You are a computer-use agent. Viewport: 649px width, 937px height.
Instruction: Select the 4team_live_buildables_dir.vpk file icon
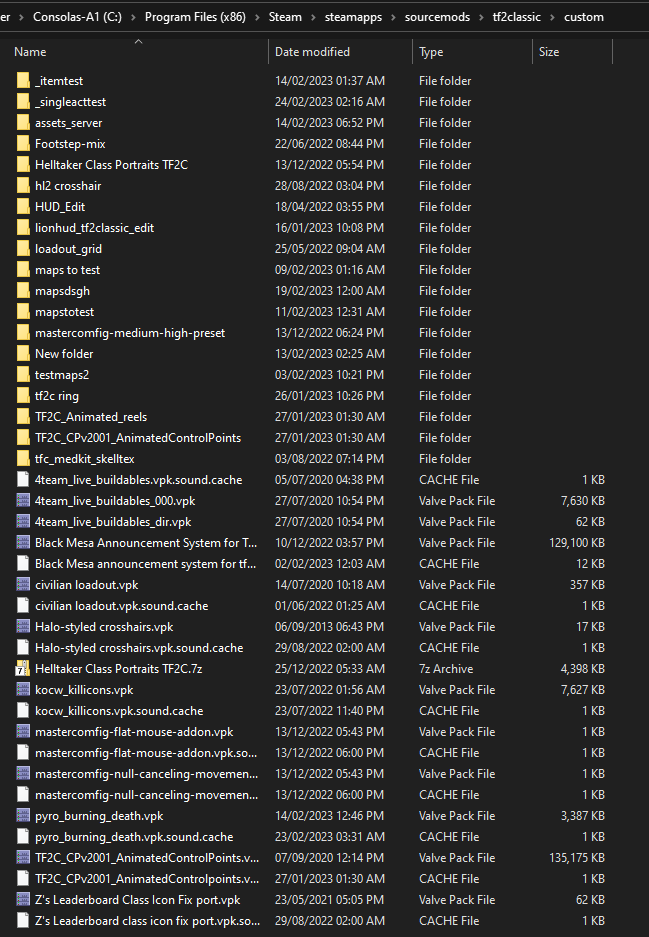[23, 522]
